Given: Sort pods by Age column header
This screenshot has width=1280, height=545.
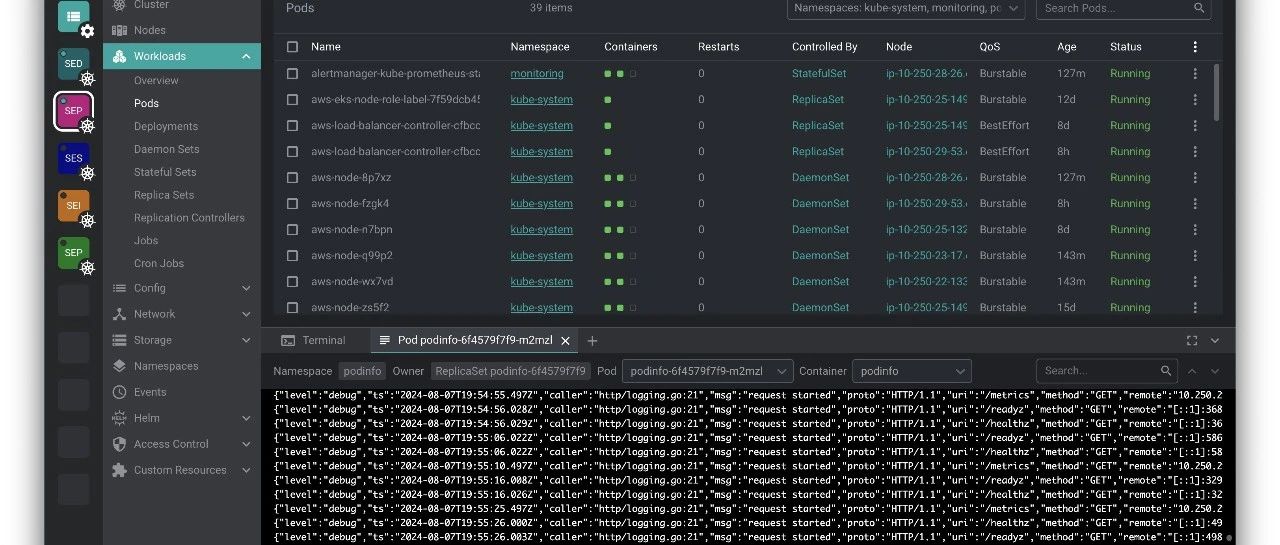Looking at the screenshot, I should [x=1067, y=47].
